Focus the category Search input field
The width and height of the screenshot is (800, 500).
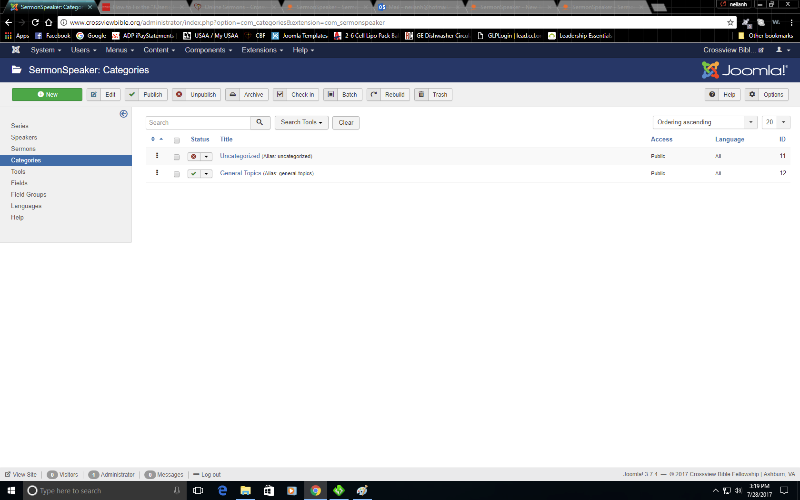click(198, 122)
